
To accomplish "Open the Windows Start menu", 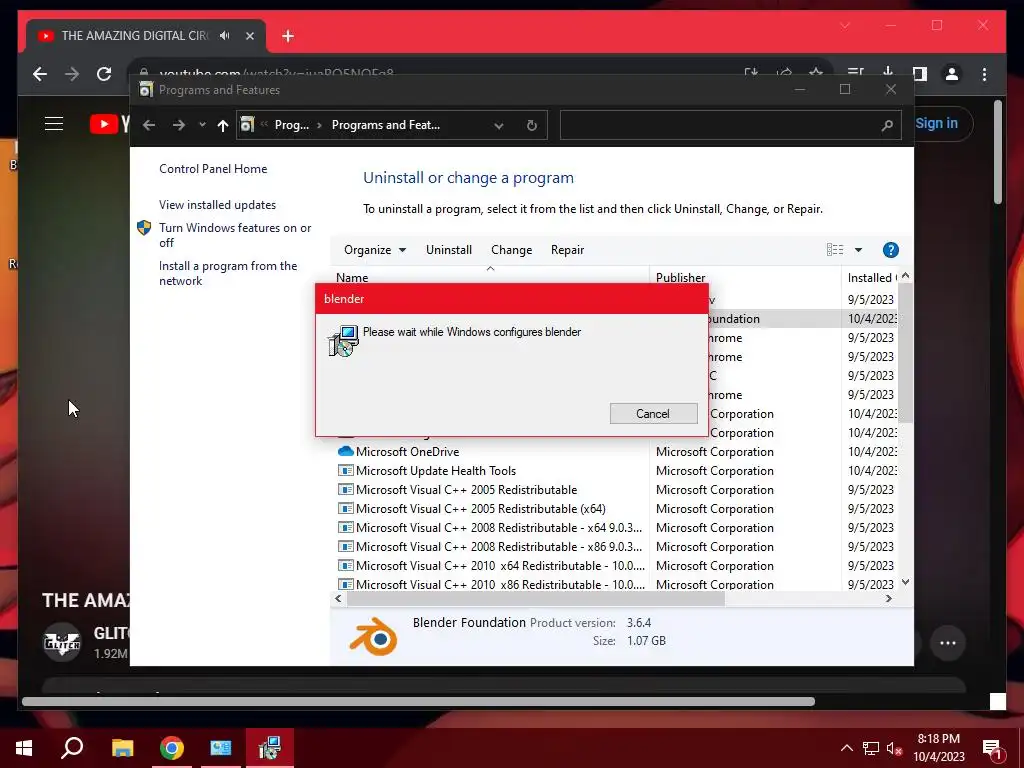I will [24, 748].
